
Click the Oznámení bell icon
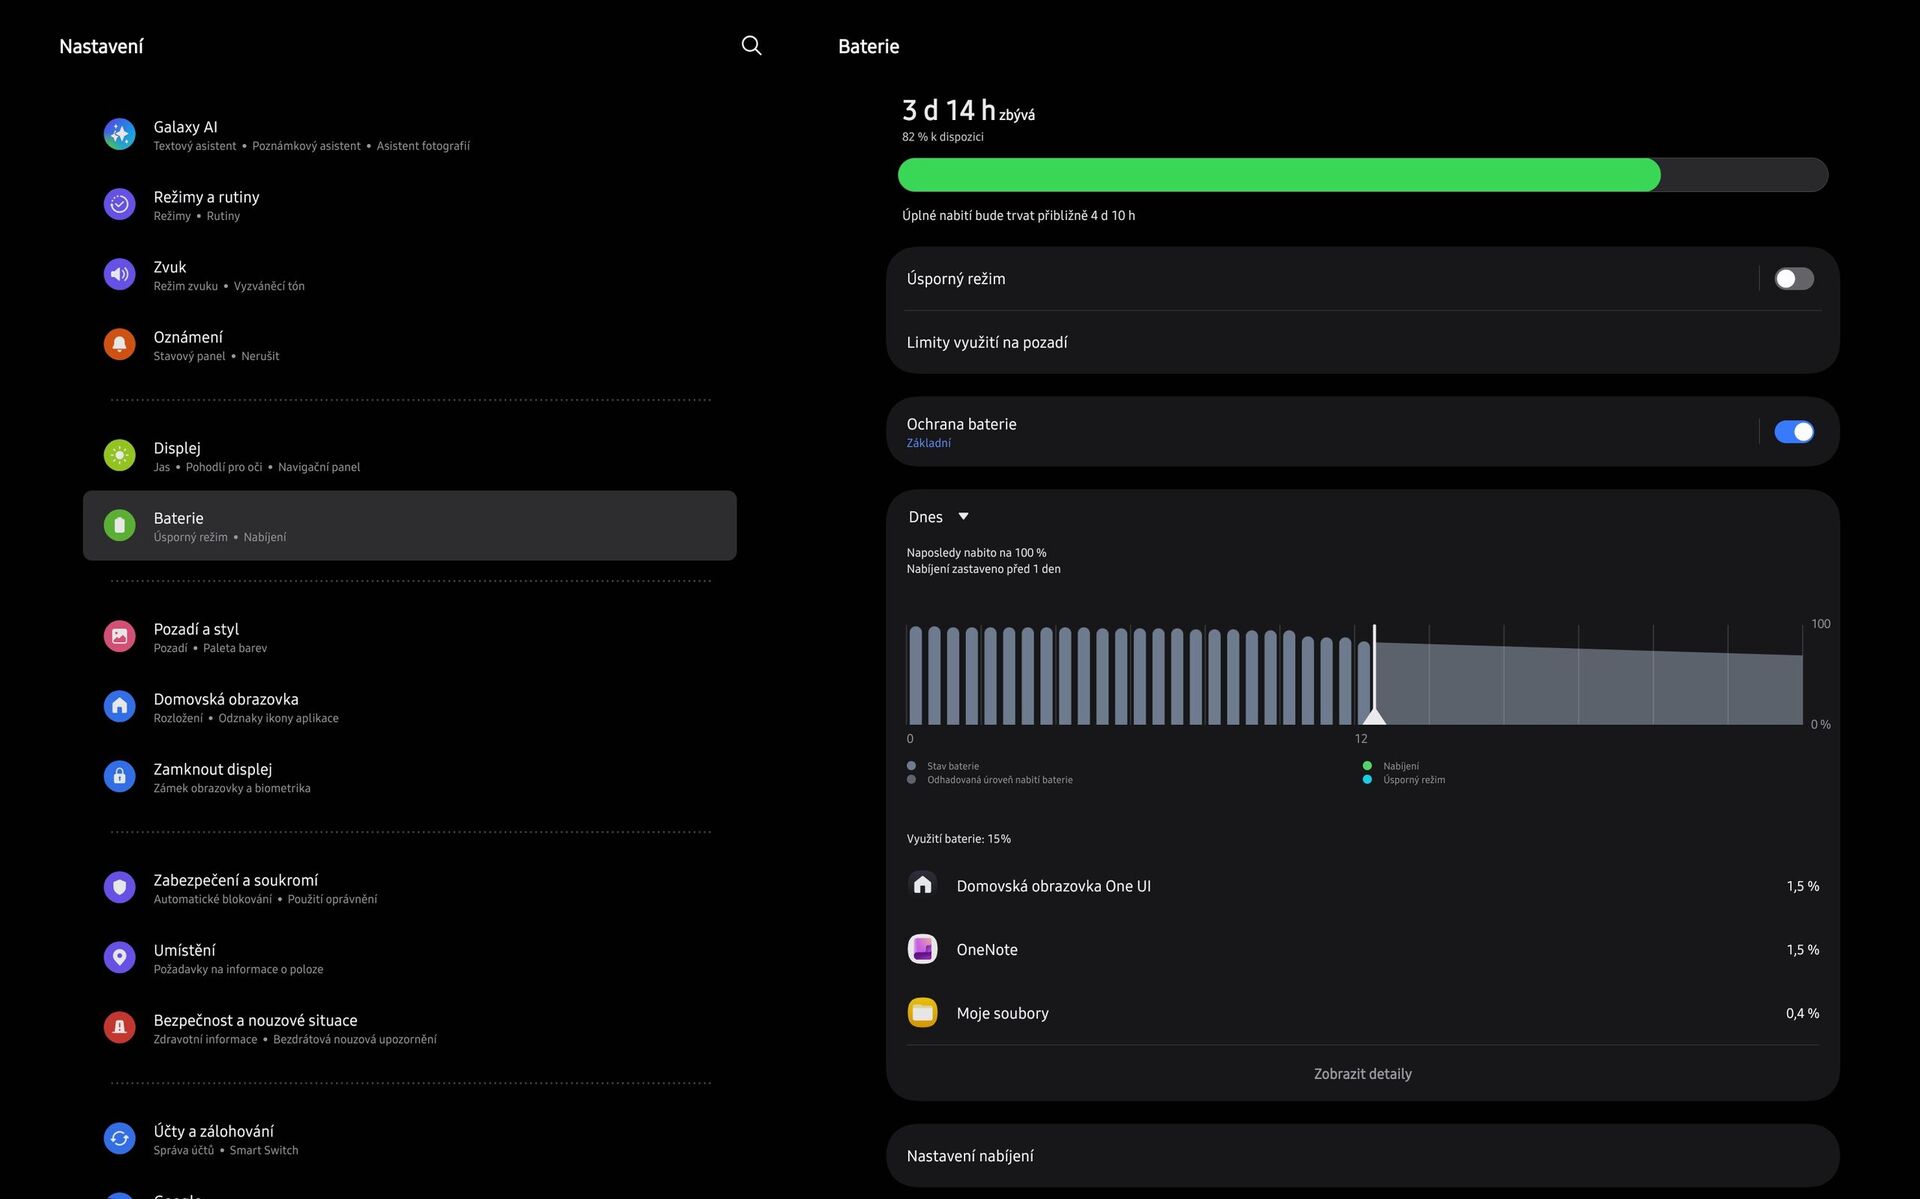(119, 344)
